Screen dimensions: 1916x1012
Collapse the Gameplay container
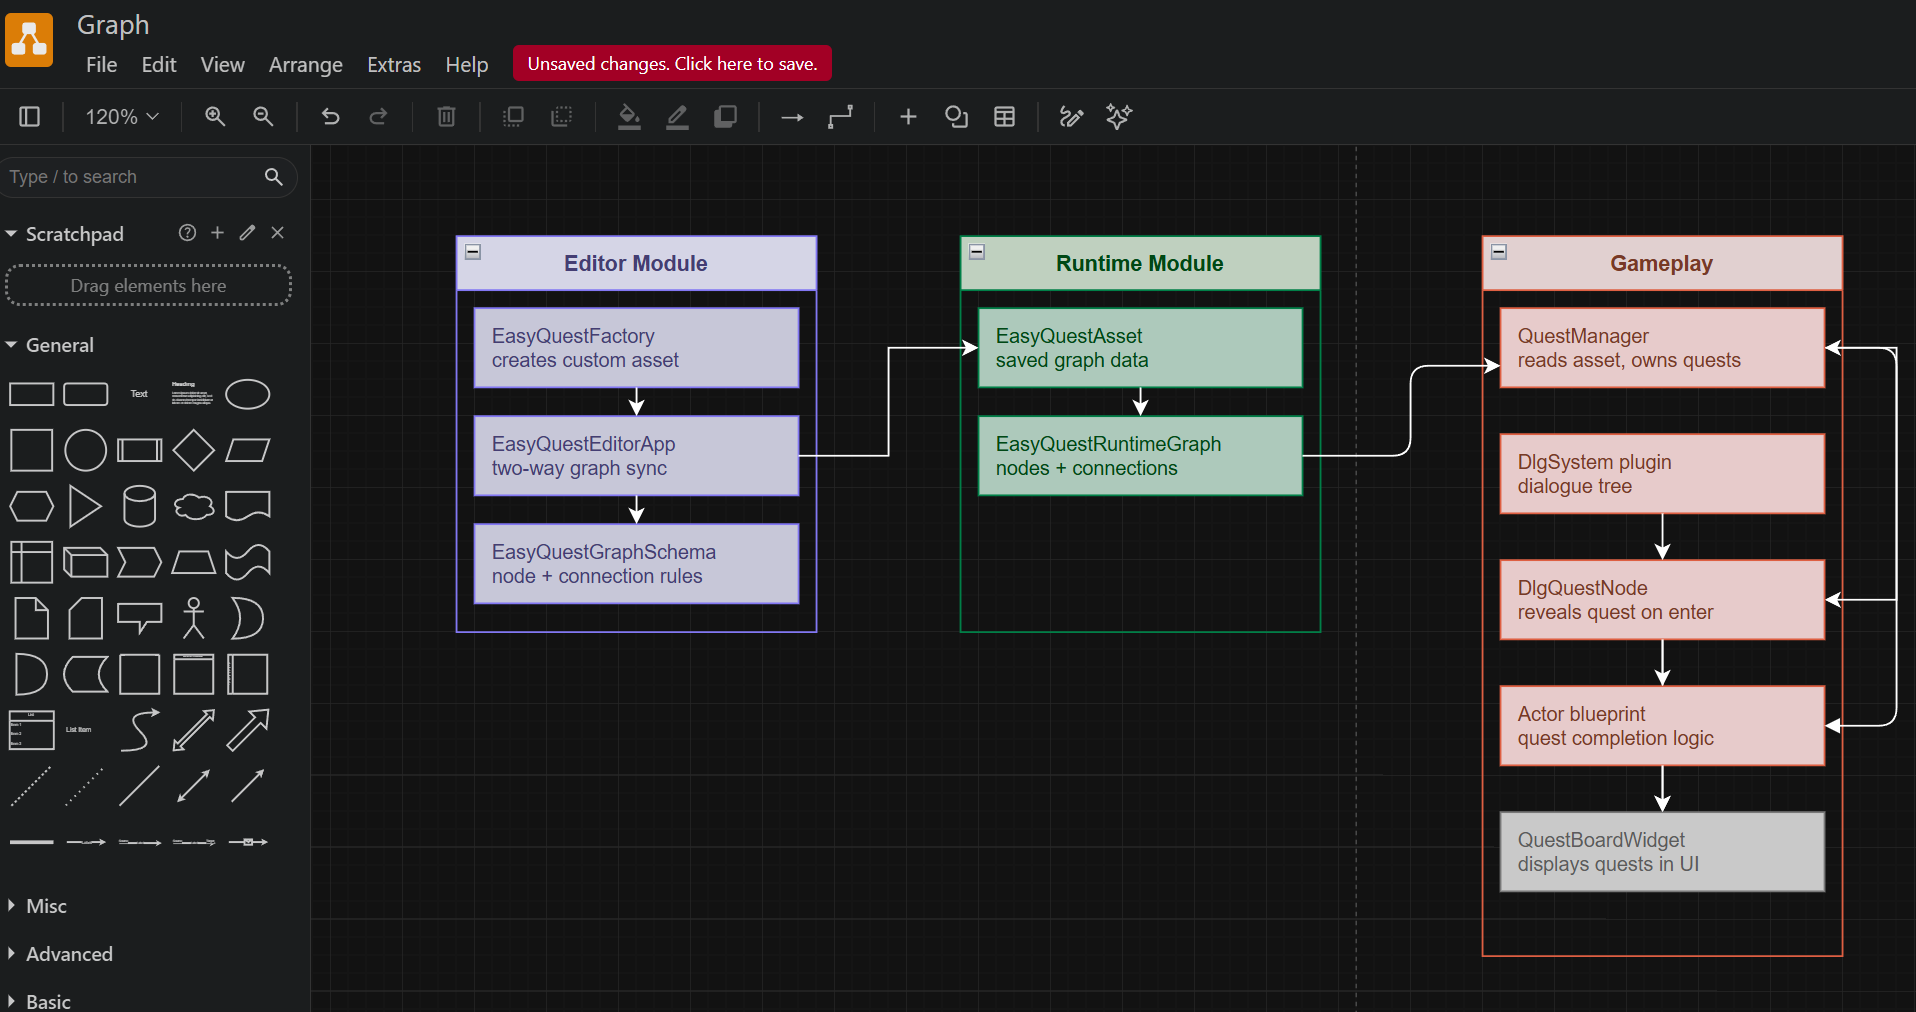[1499, 252]
